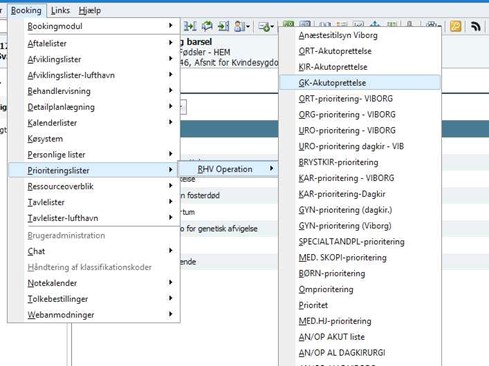
Task: Expand the Bookingmodul submenu arrow
Action: tap(170, 25)
